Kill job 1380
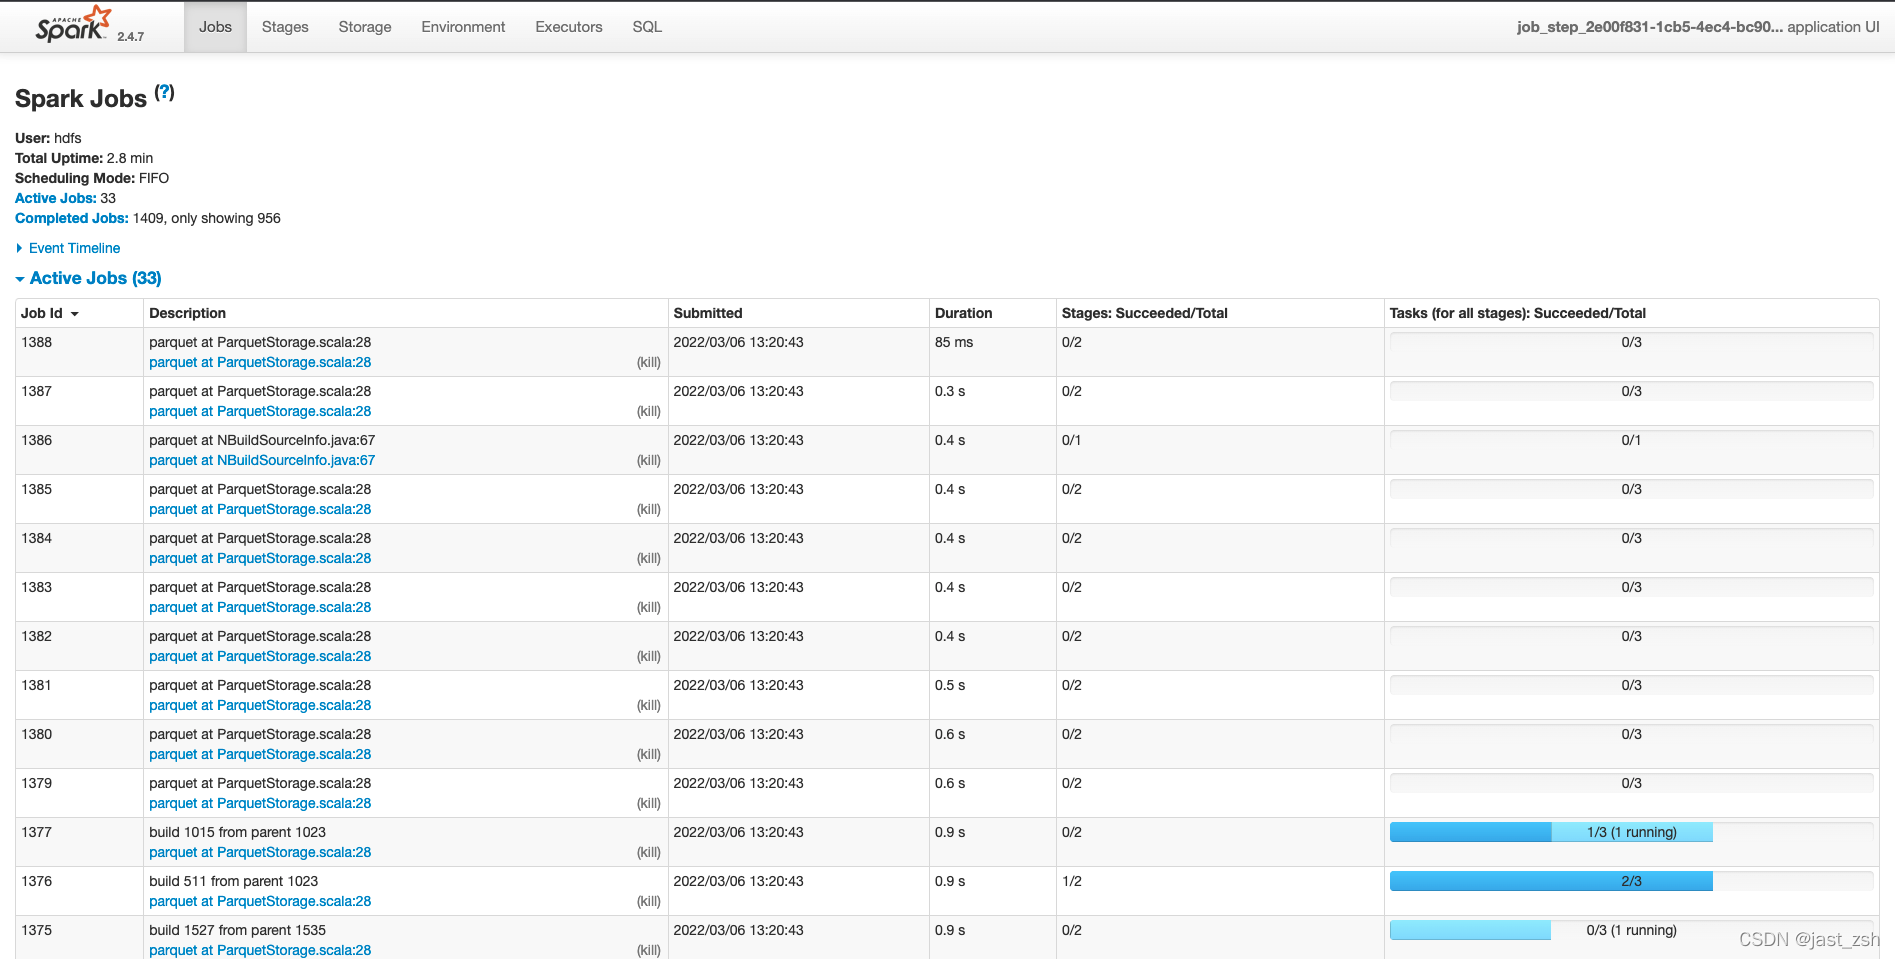The image size is (1895, 959). 649,754
